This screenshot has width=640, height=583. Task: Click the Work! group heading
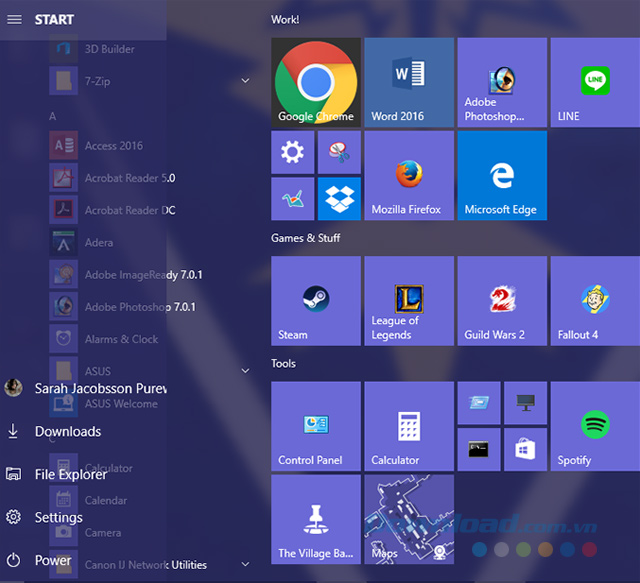point(285,20)
